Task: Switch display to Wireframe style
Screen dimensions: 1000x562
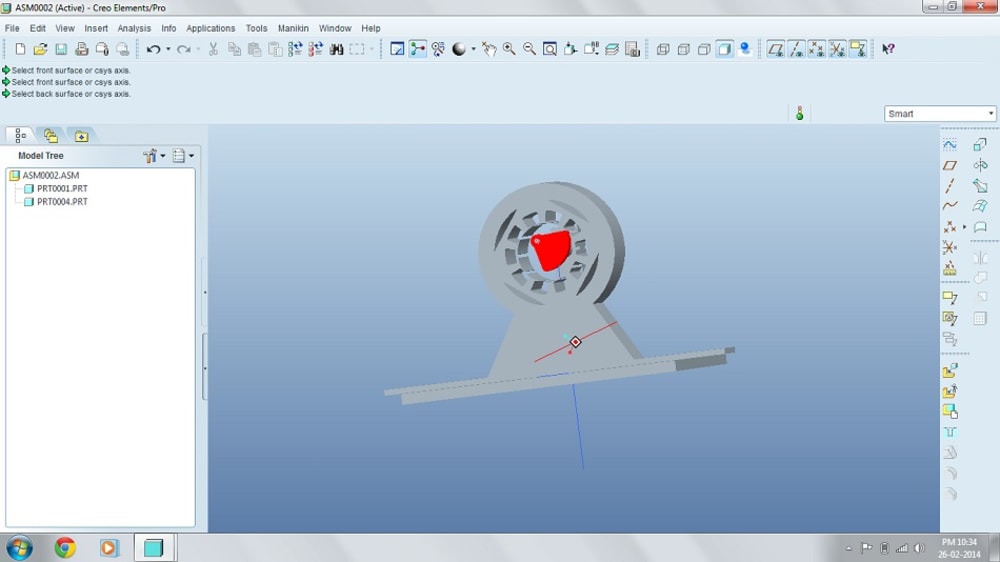Action: [663, 49]
